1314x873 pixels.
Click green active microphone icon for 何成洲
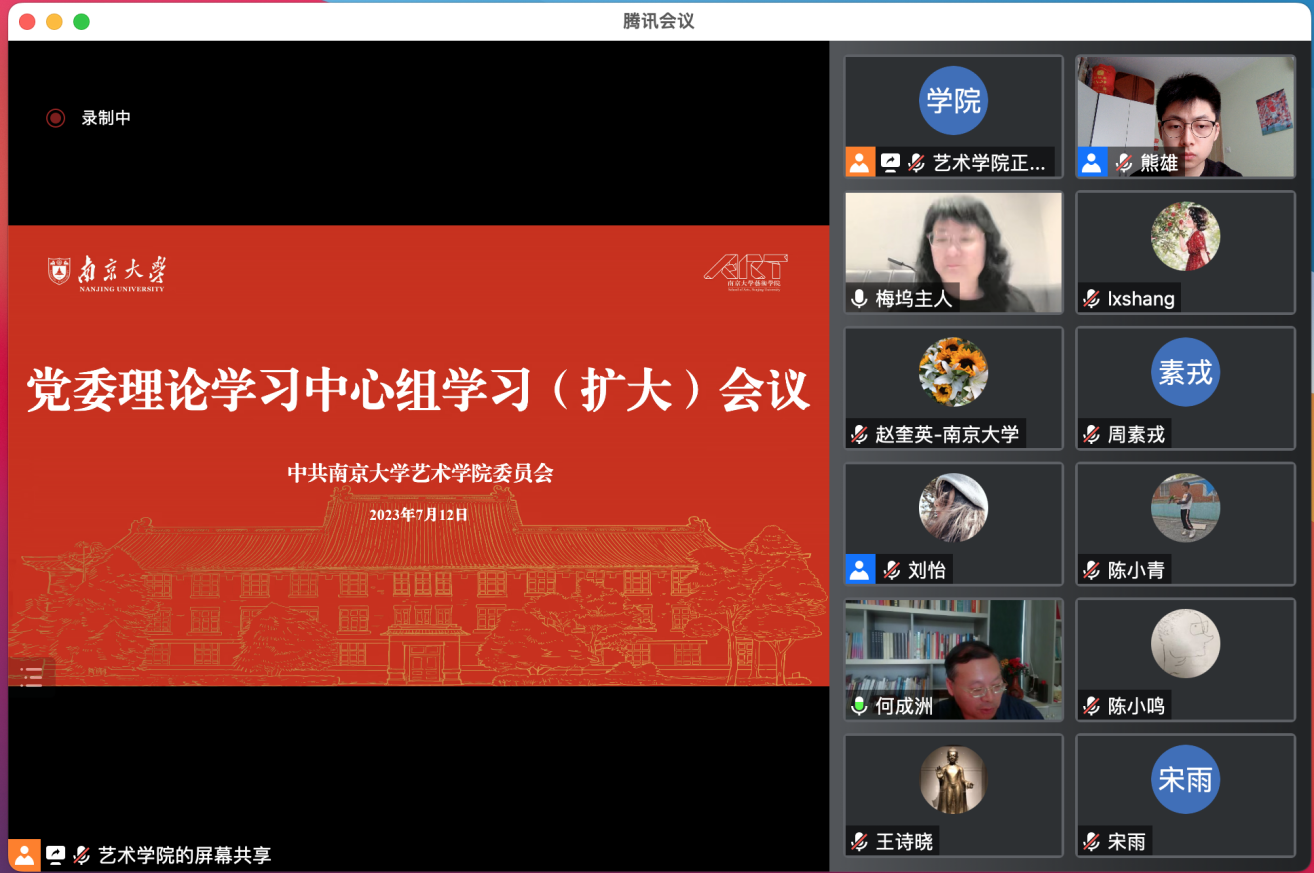[x=859, y=706]
